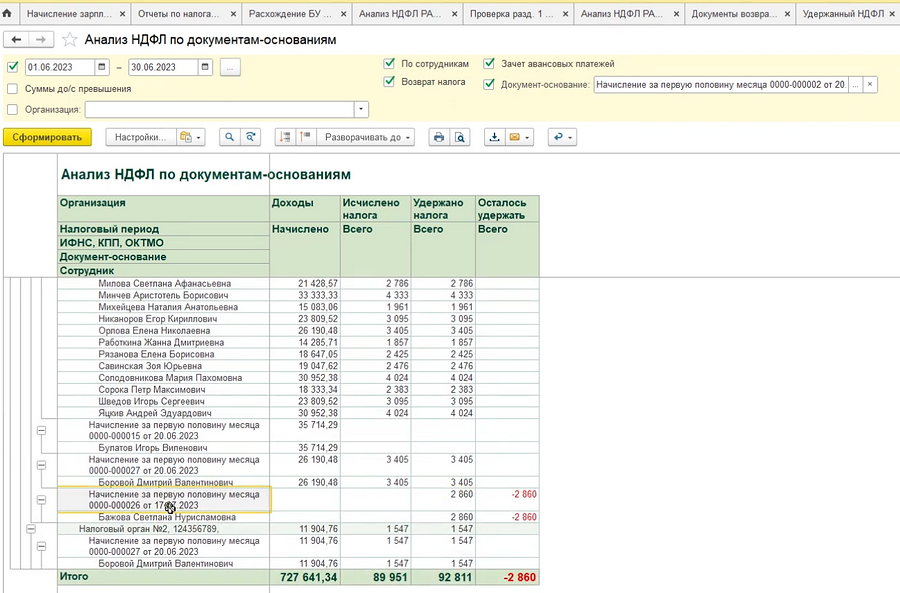900x593 pixels.
Task: Click the Документ-основание input field
Action: [721, 84]
